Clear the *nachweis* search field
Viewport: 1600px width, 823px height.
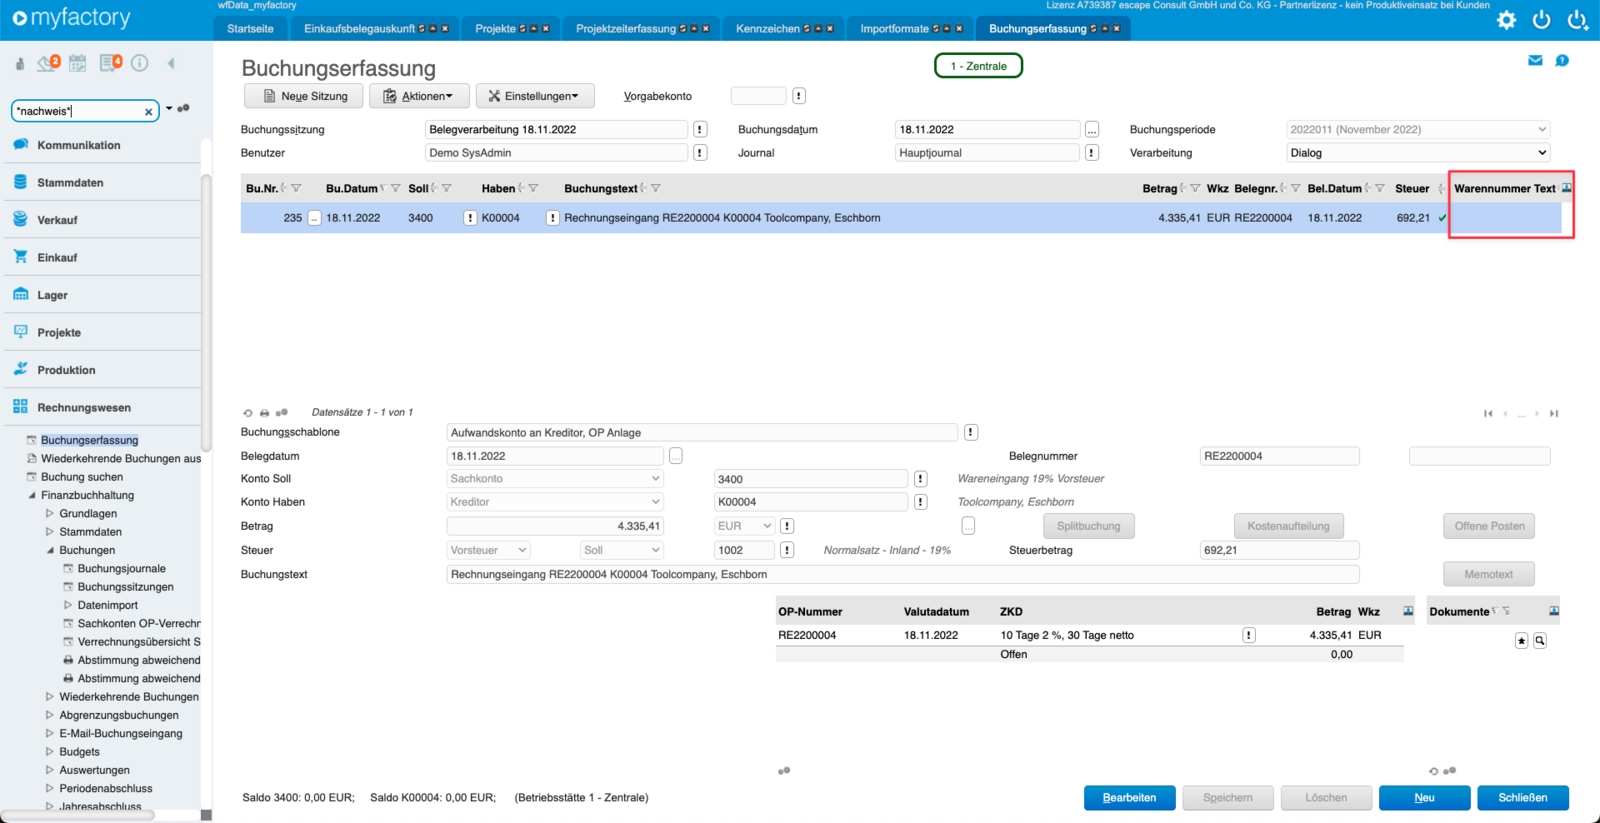(148, 112)
